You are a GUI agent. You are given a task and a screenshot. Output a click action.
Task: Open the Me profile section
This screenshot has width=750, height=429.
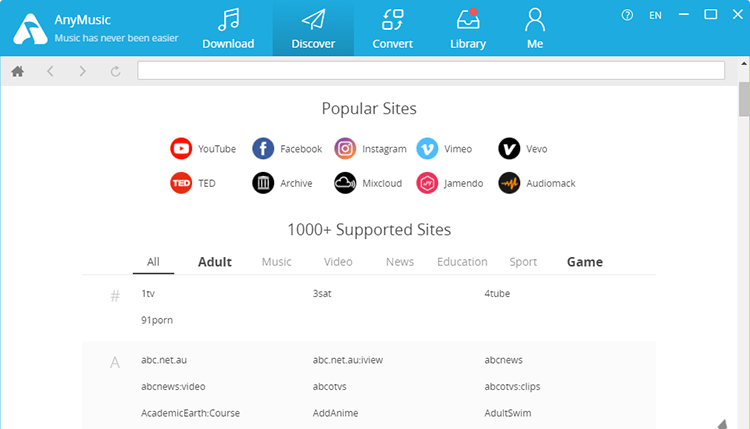point(535,29)
